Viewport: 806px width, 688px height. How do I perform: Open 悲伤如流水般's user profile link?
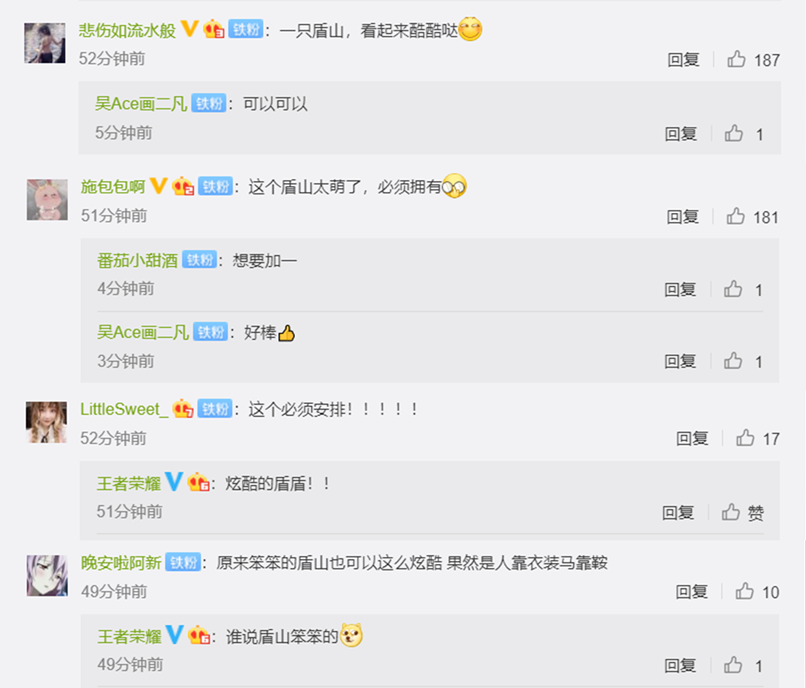click(127, 30)
